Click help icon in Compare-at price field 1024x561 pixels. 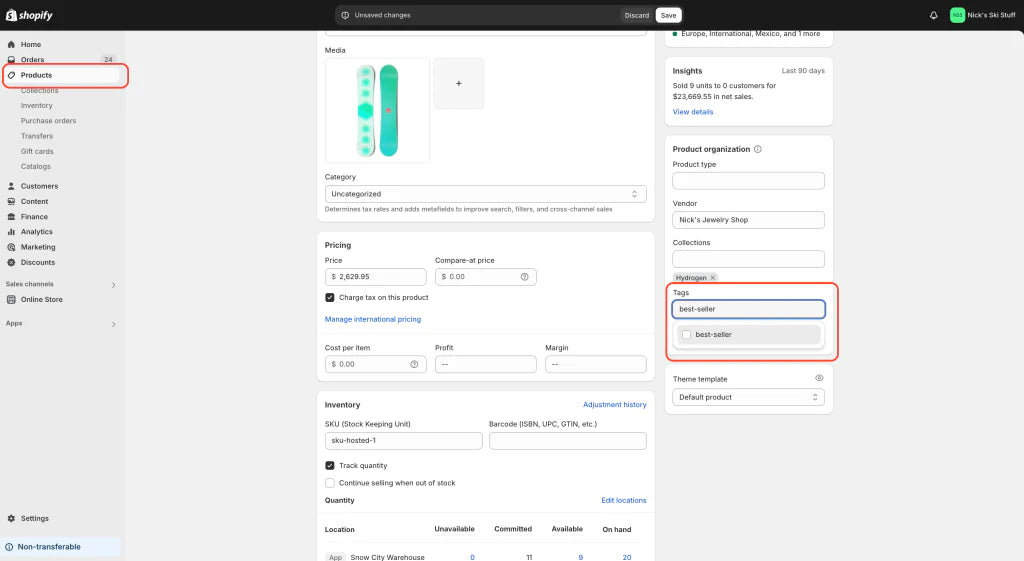pos(524,277)
